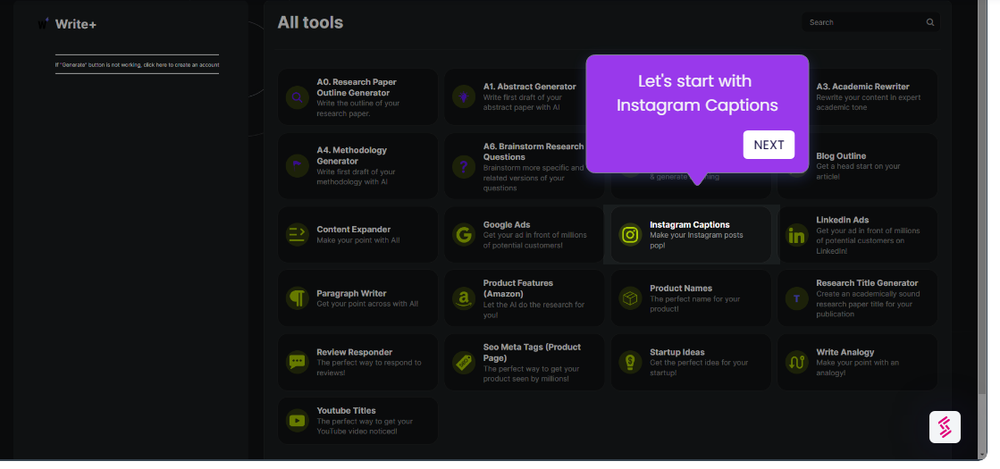The height and width of the screenshot is (469, 1000).
Task: Click the flag icon on A4. Methodology Generator
Action: [297, 166]
